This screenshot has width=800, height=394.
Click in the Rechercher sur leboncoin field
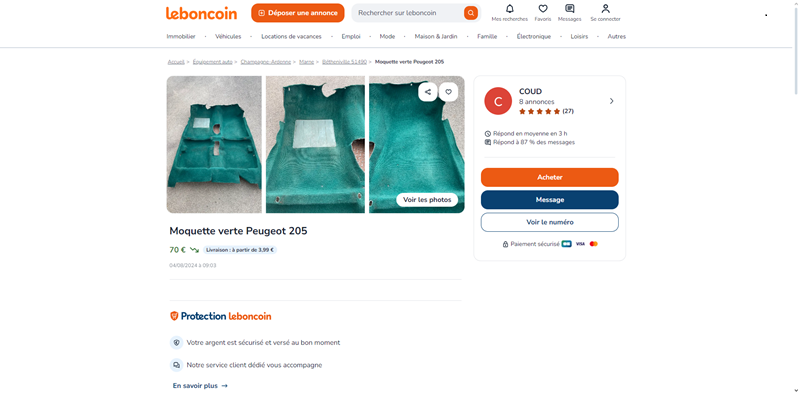tap(408, 13)
